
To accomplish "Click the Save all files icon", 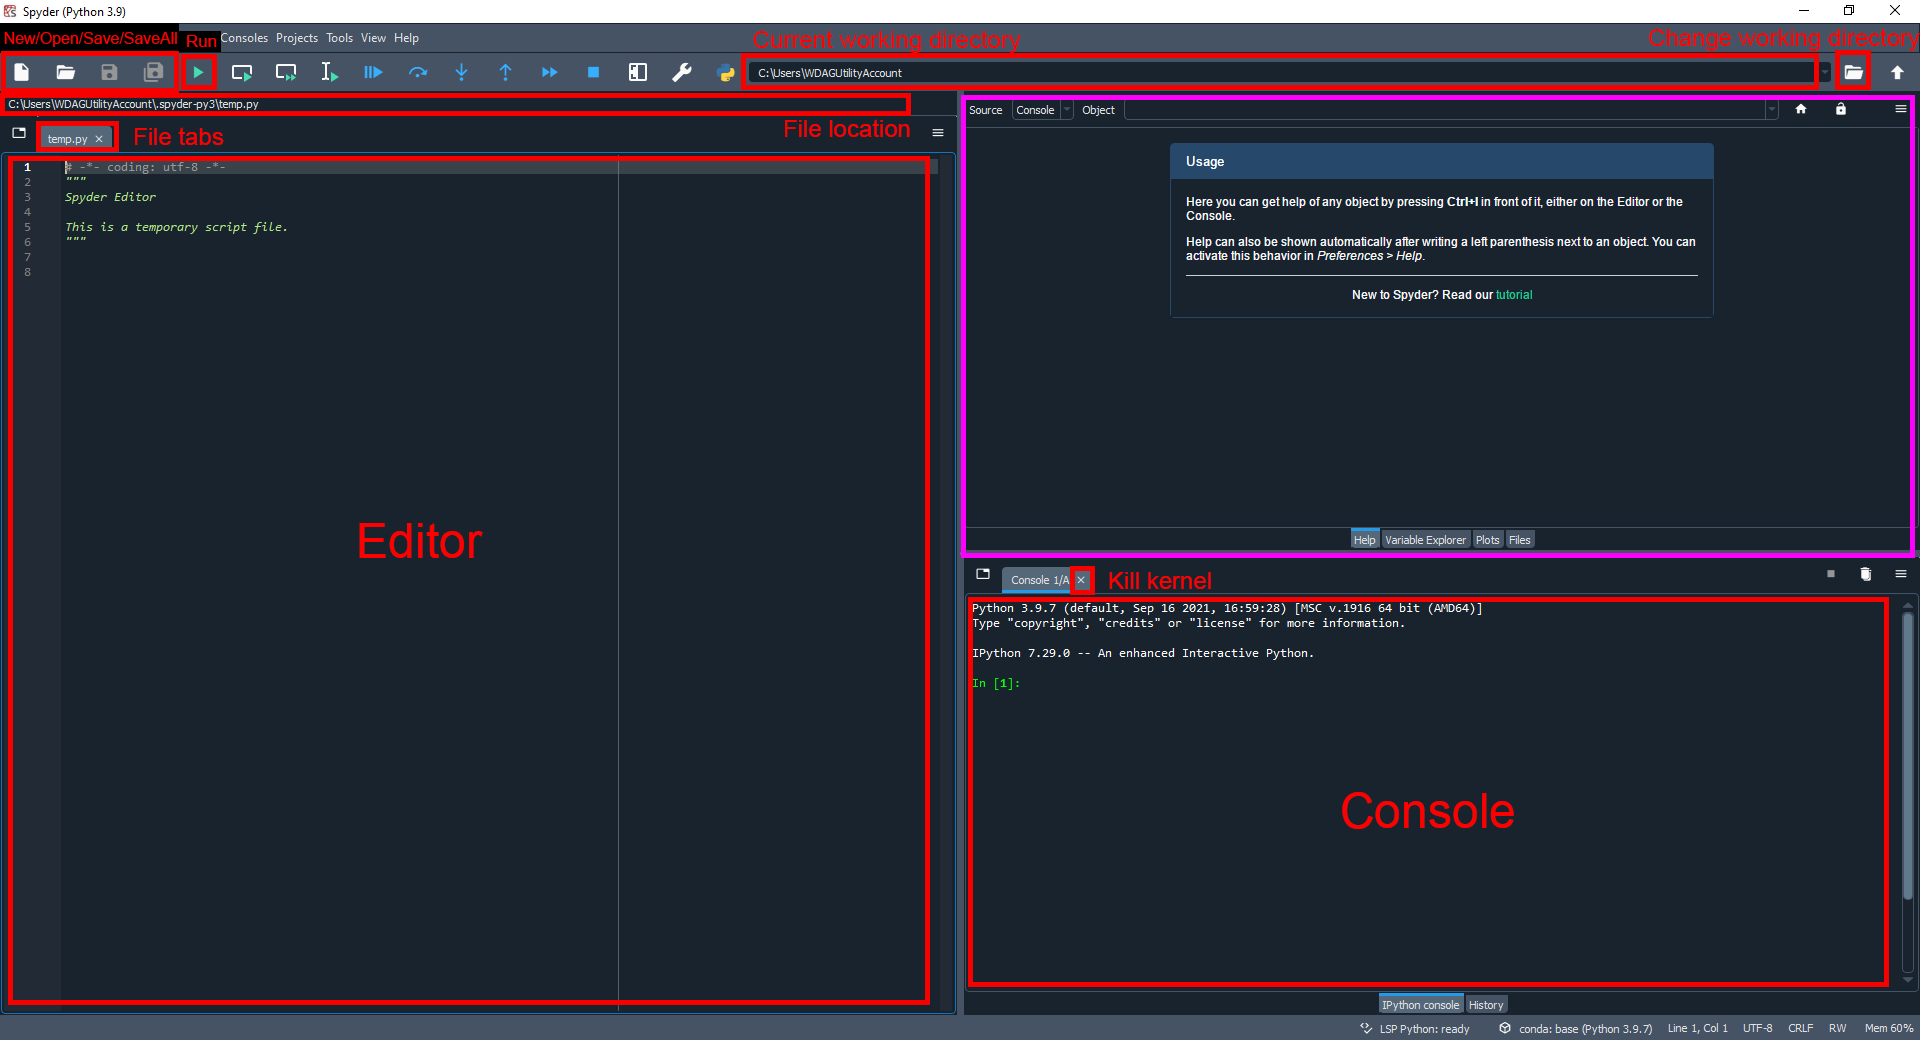I will pos(153,72).
